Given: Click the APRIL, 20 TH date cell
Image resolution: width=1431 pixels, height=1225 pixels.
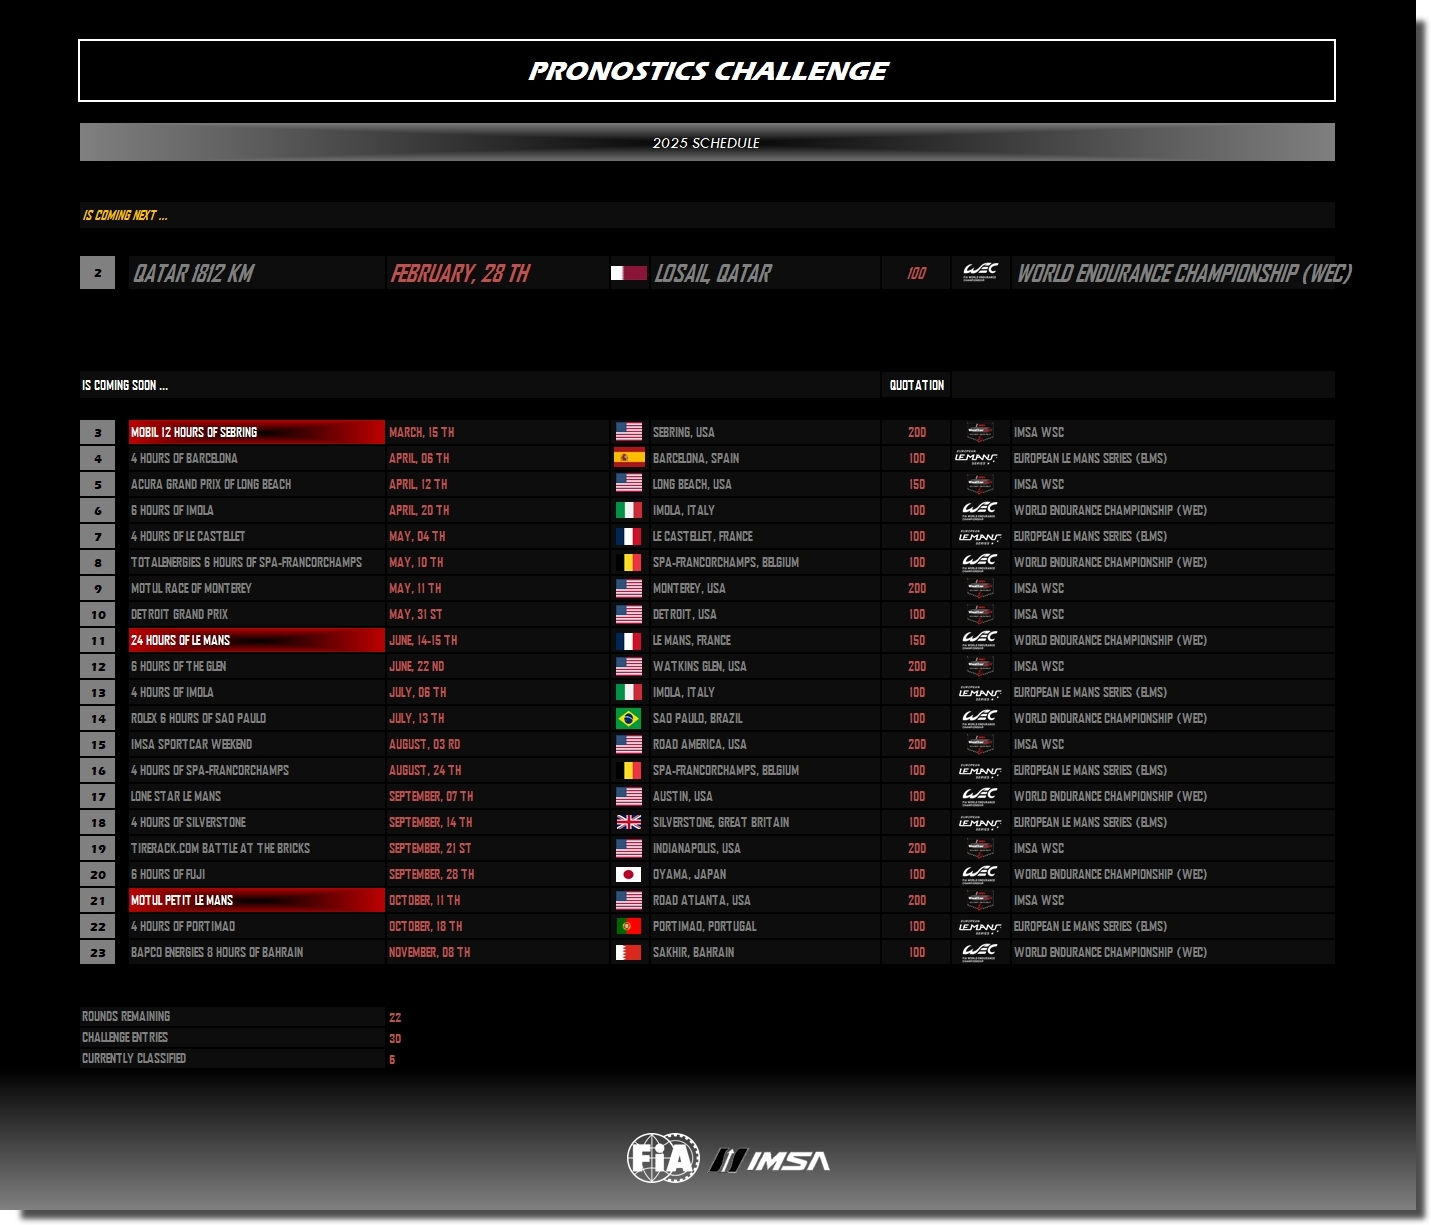Looking at the screenshot, I should pos(498,510).
